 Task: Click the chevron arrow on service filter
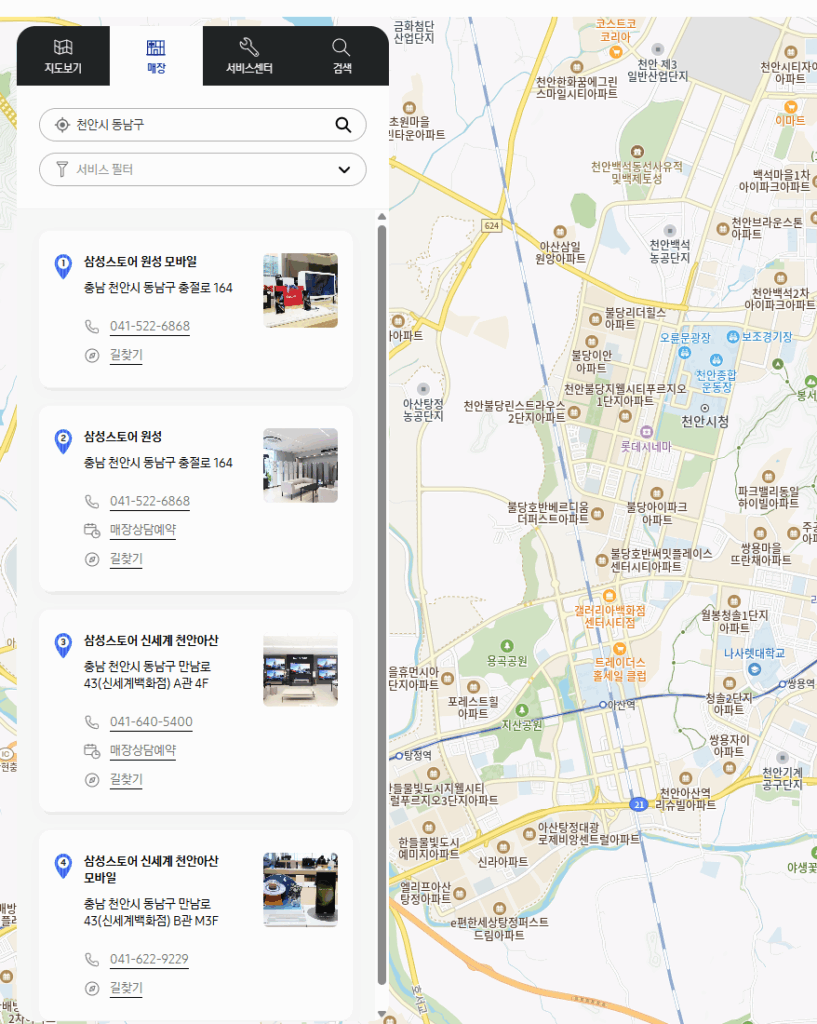(344, 169)
